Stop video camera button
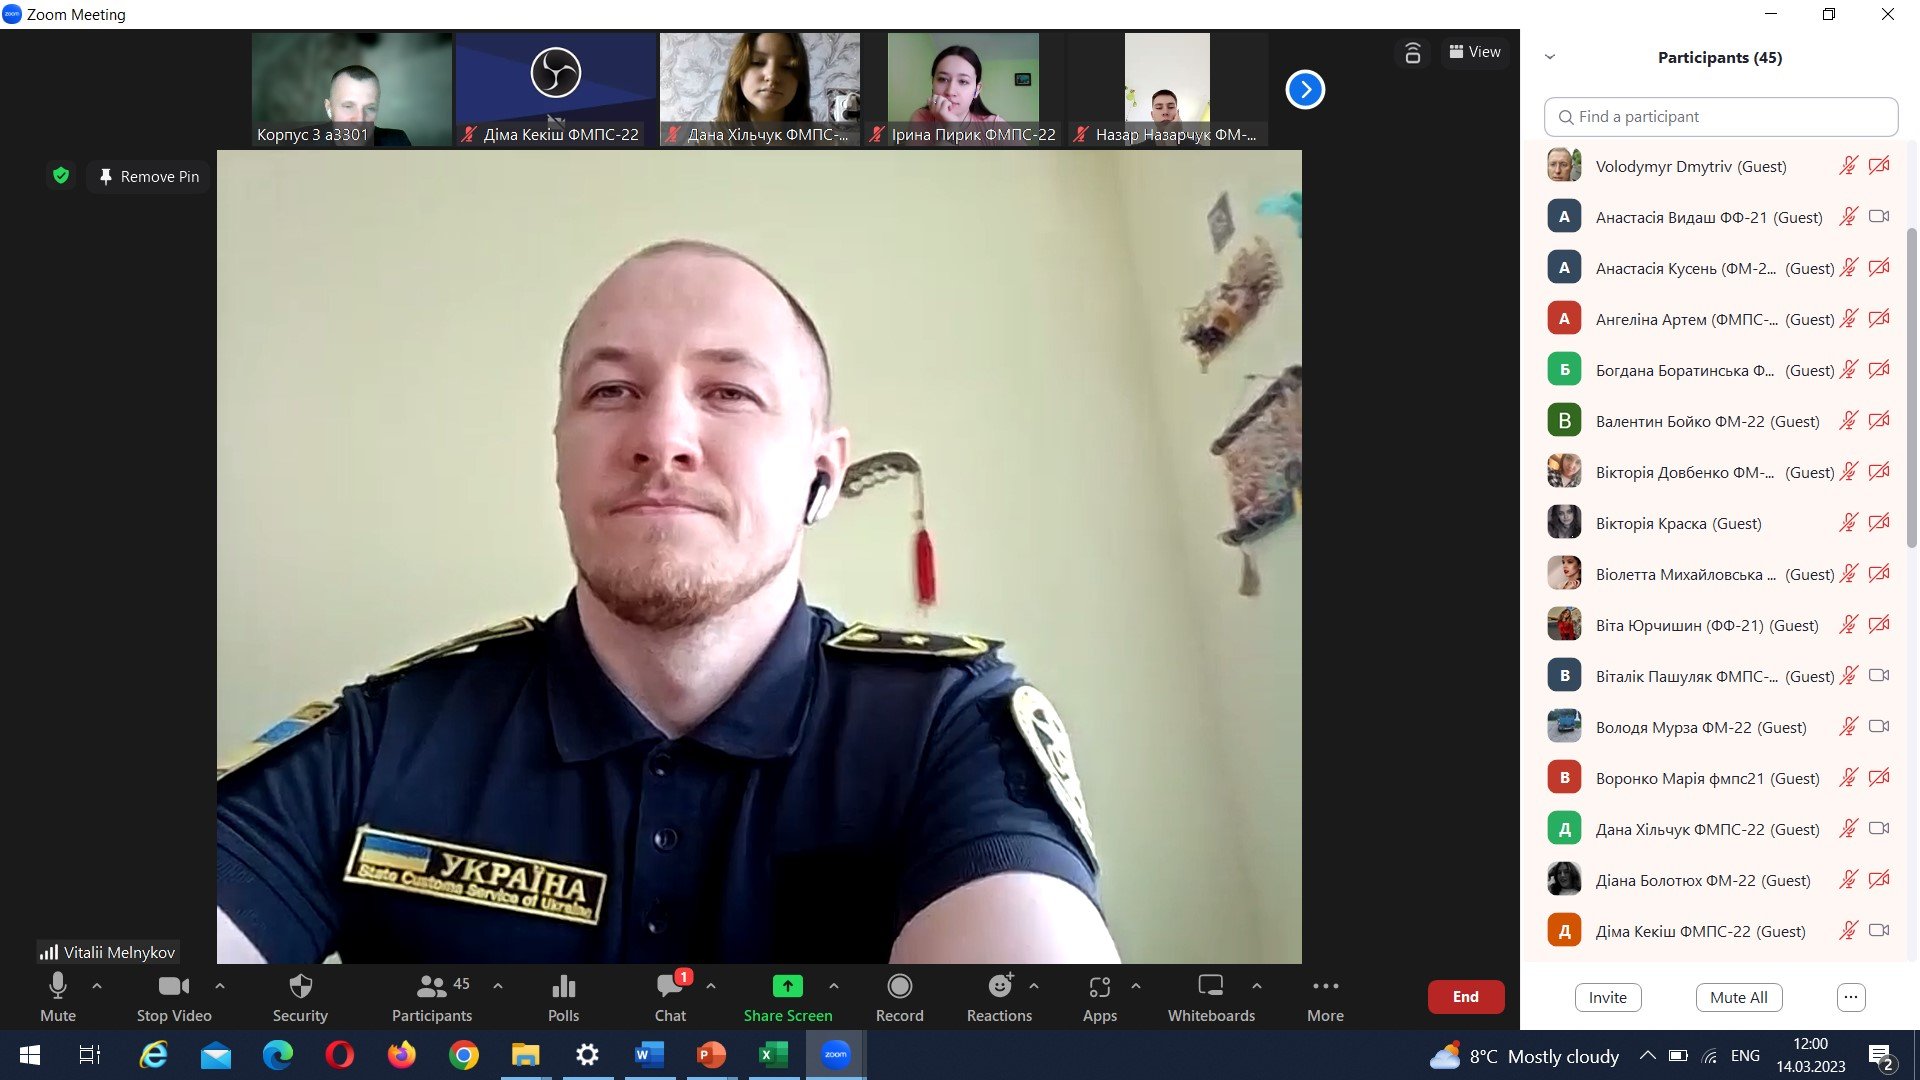Image resolution: width=1920 pixels, height=1080 pixels. pyautogui.click(x=174, y=997)
